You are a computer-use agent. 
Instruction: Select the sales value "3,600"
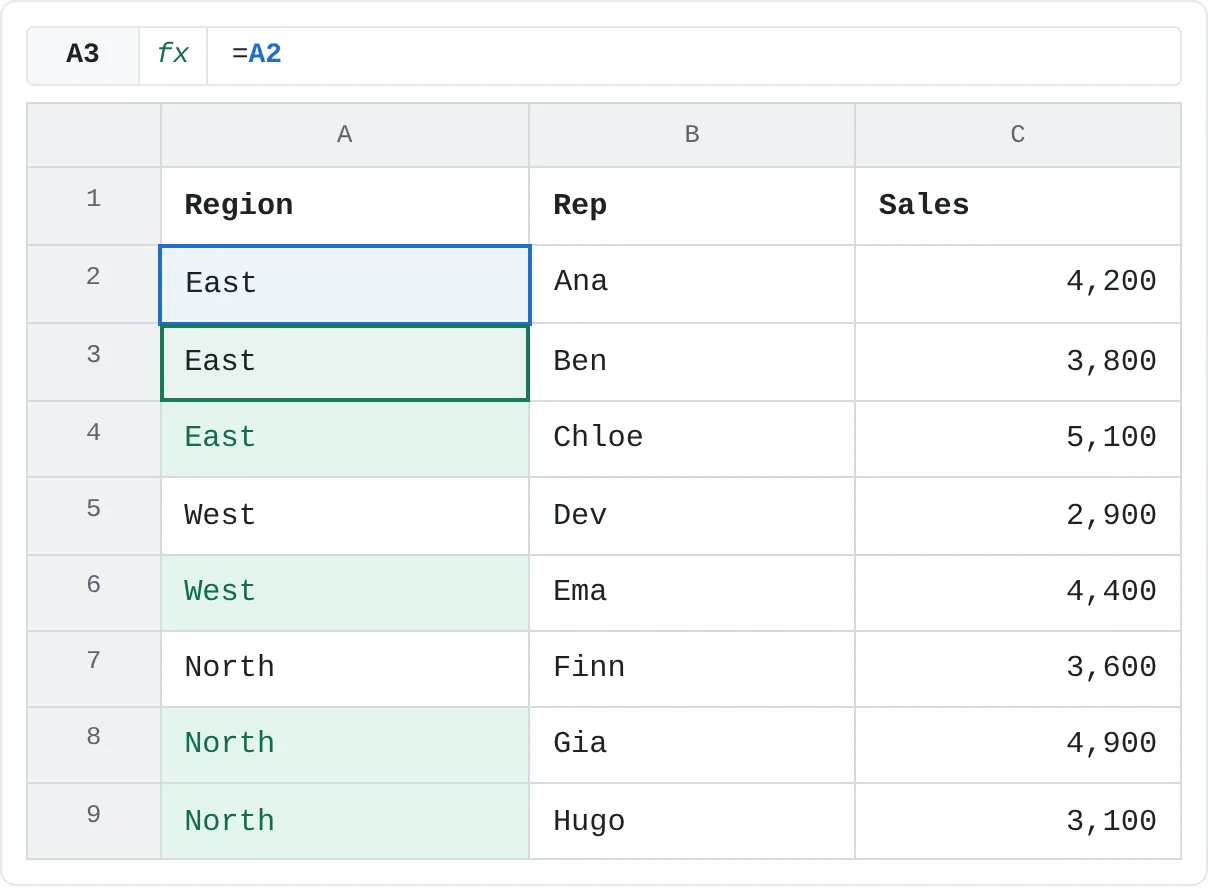(x=1018, y=669)
